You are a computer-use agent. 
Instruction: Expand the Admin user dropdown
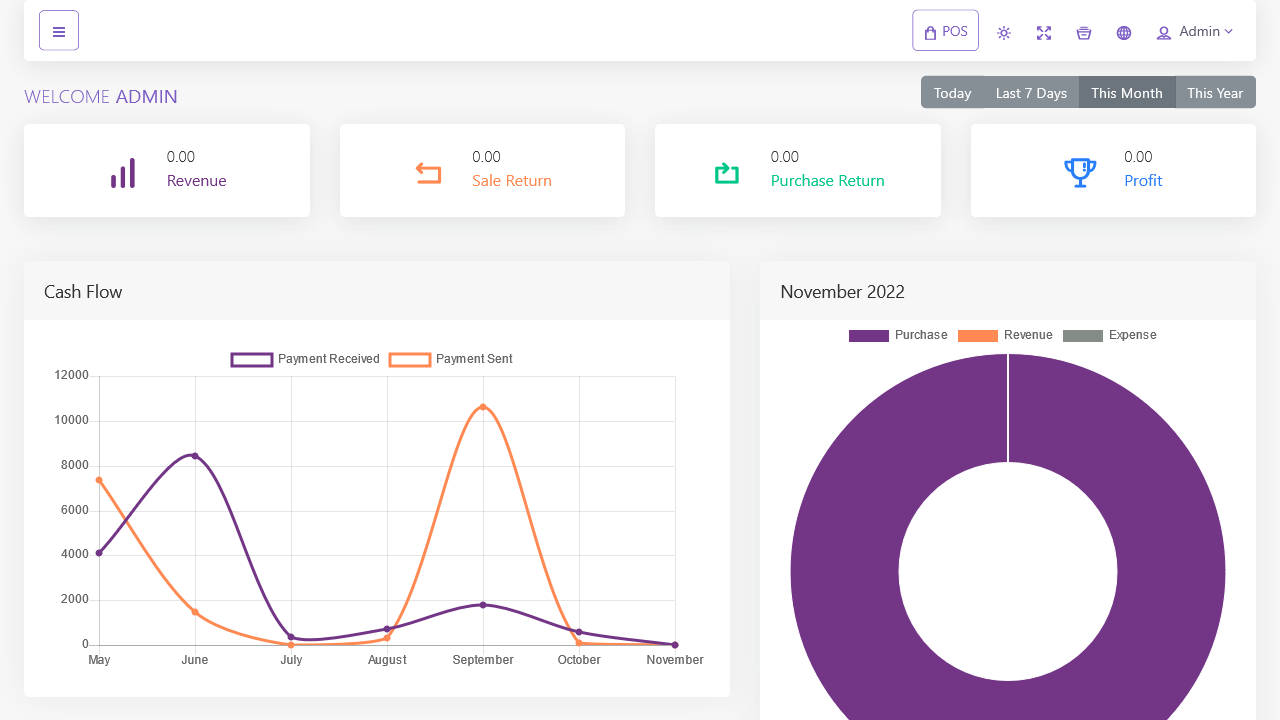(x=1195, y=32)
